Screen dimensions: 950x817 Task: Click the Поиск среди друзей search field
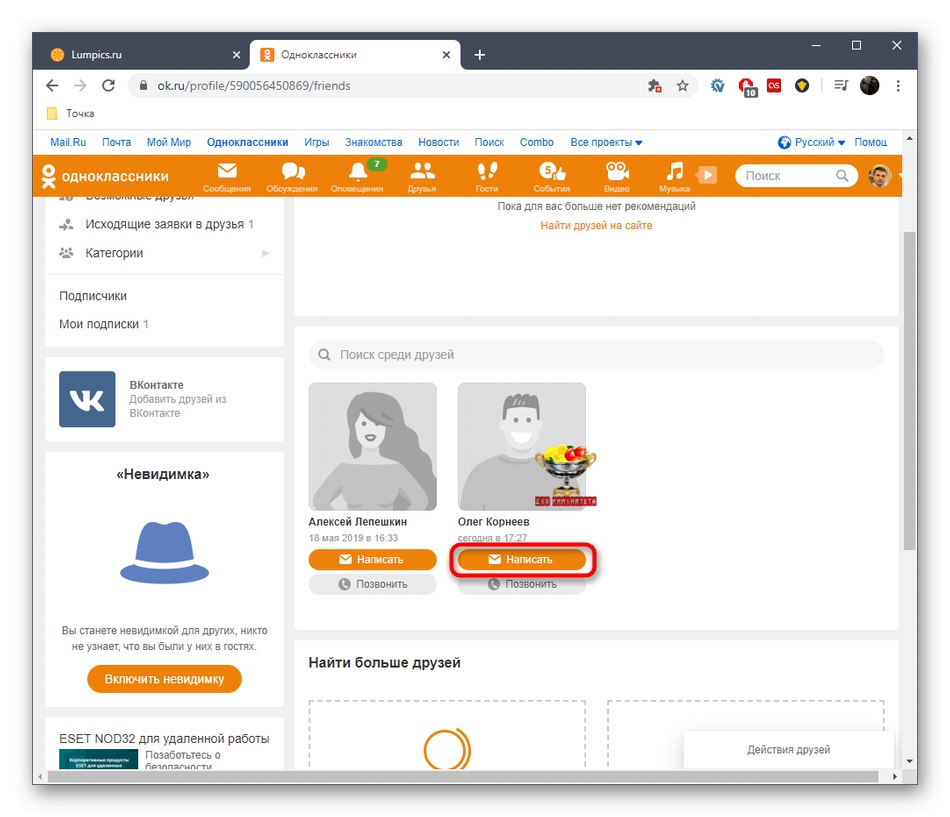[x=596, y=354]
